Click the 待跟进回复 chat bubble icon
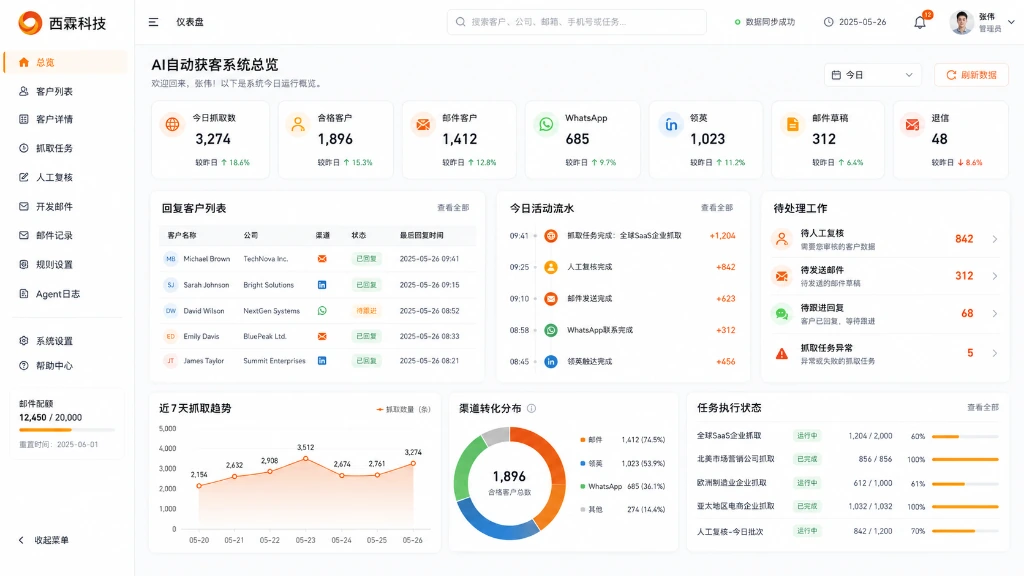The width and height of the screenshot is (1024, 576). (782, 313)
